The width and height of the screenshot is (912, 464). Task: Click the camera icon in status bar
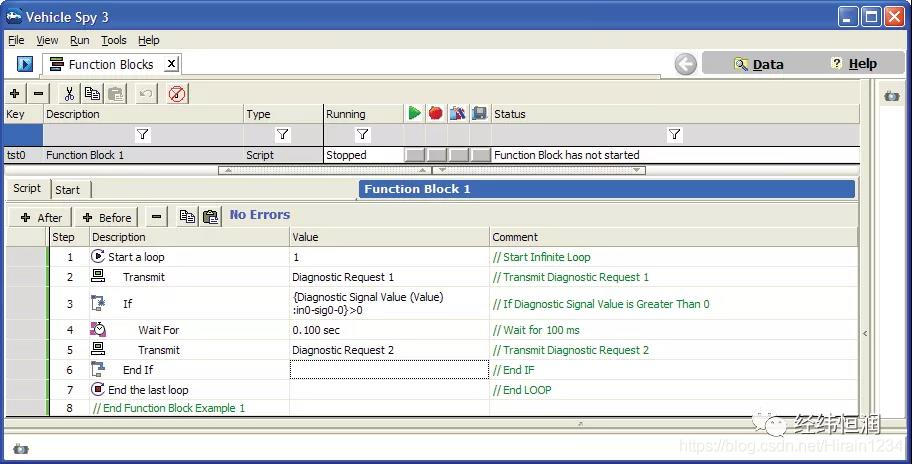coord(21,448)
